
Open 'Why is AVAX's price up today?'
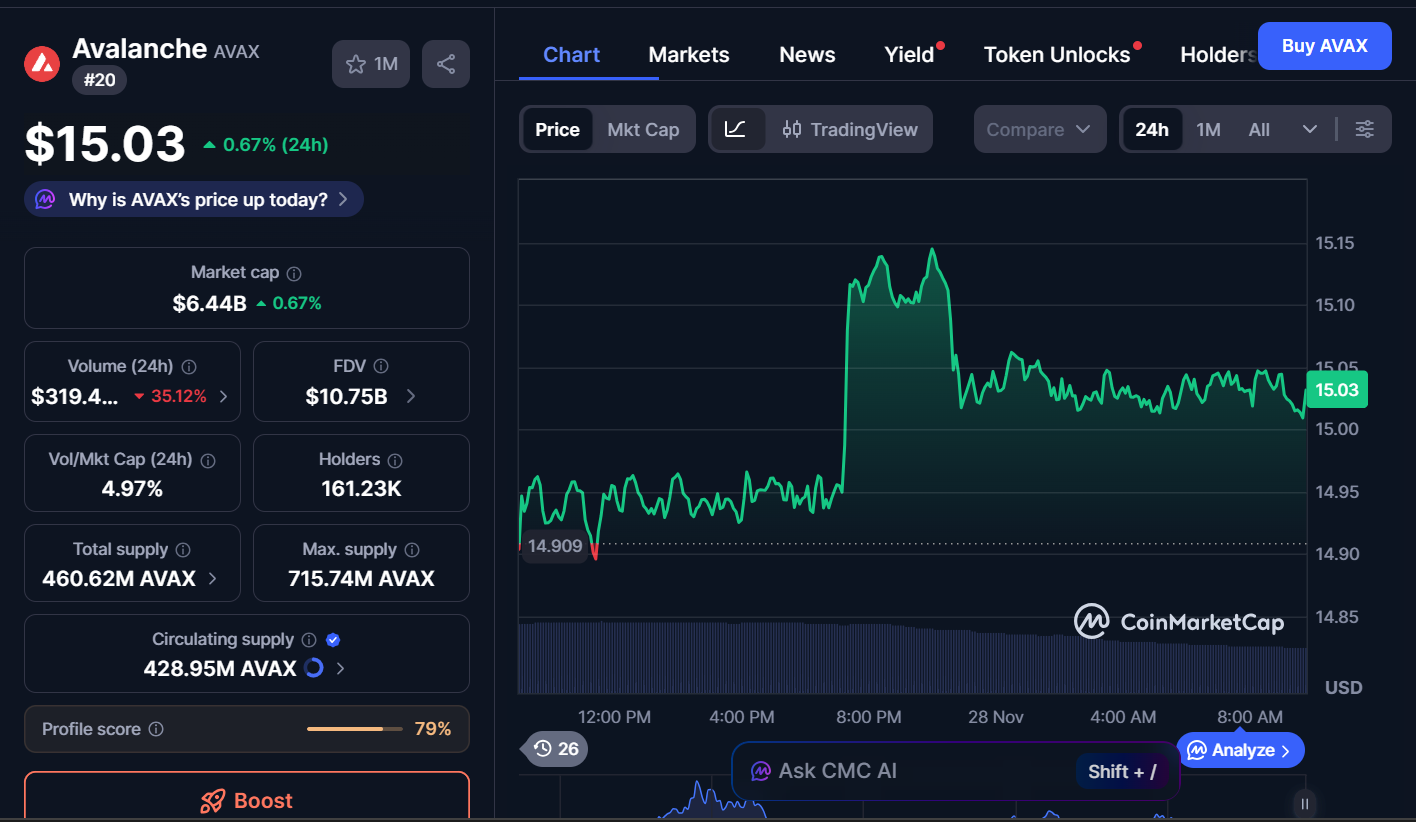point(197,199)
